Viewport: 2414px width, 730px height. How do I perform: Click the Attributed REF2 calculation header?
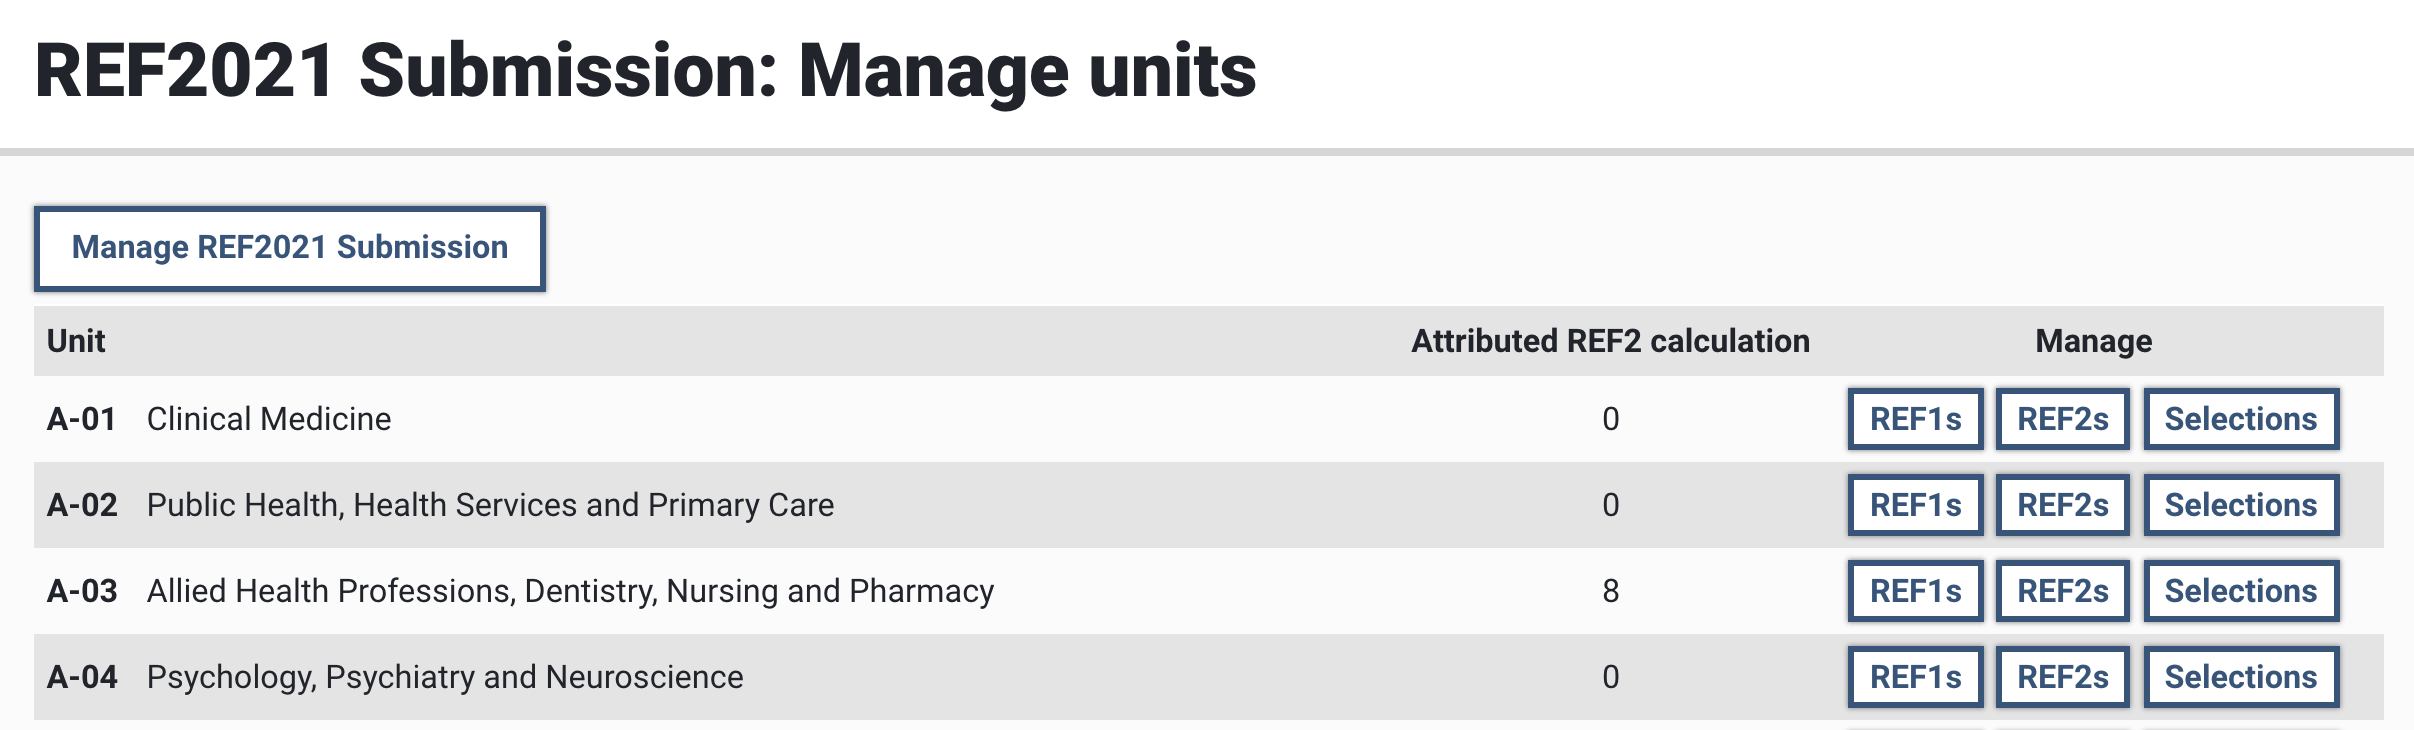pos(1610,341)
